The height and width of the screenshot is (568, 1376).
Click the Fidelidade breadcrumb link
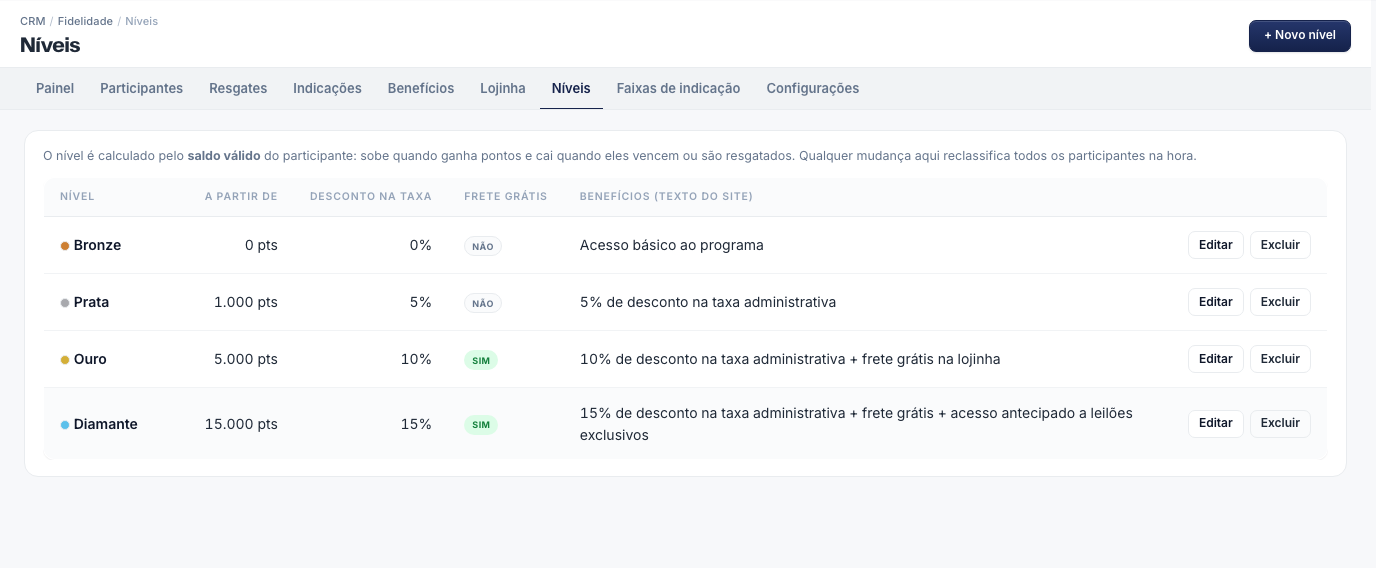[x=87, y=21]
